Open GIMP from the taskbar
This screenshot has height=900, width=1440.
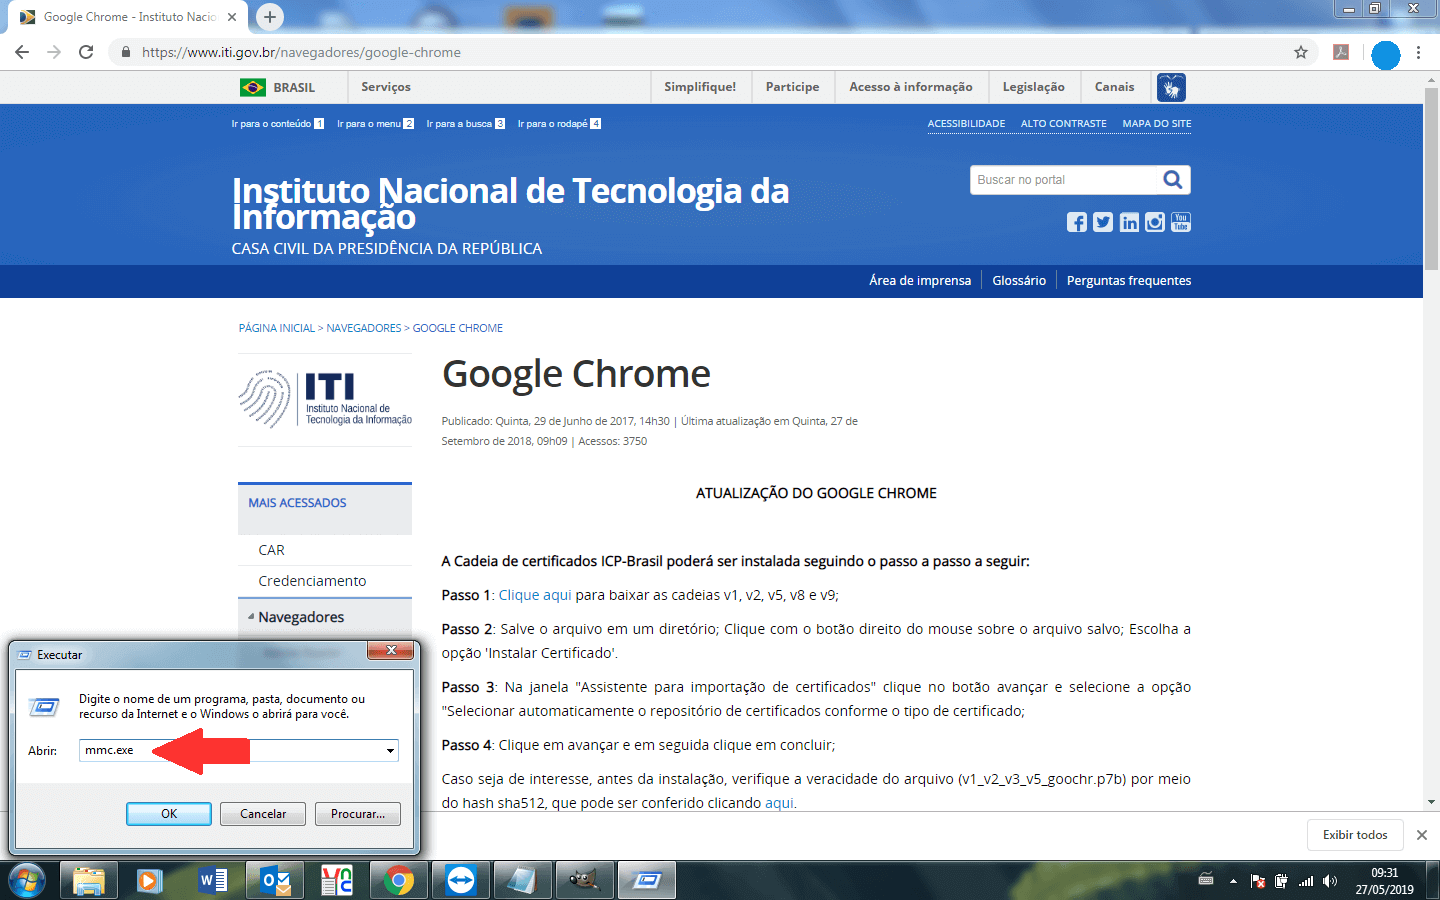584,881
